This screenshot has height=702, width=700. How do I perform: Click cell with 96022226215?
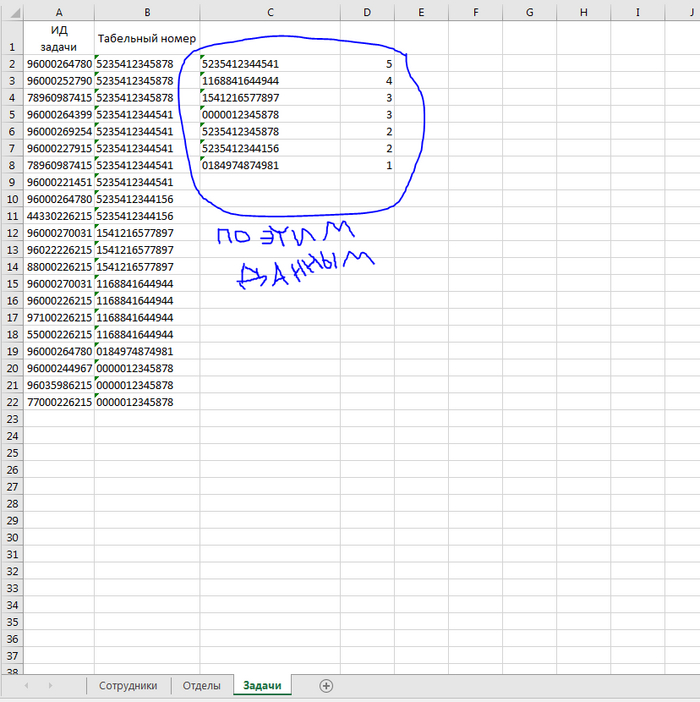point(59,250)
